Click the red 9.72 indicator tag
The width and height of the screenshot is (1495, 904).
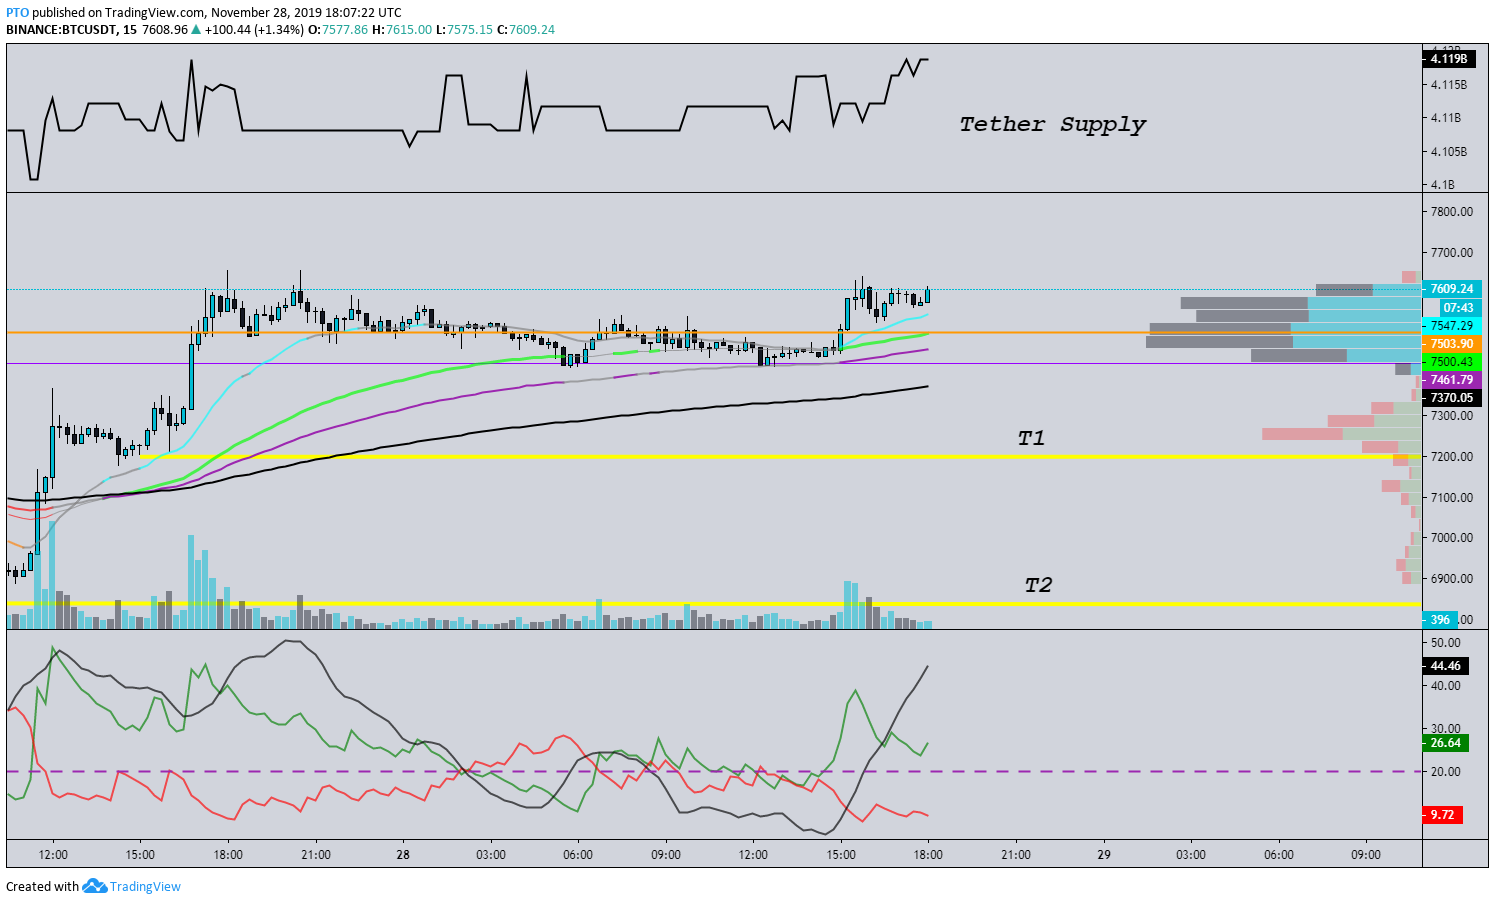coord(1443,815)
